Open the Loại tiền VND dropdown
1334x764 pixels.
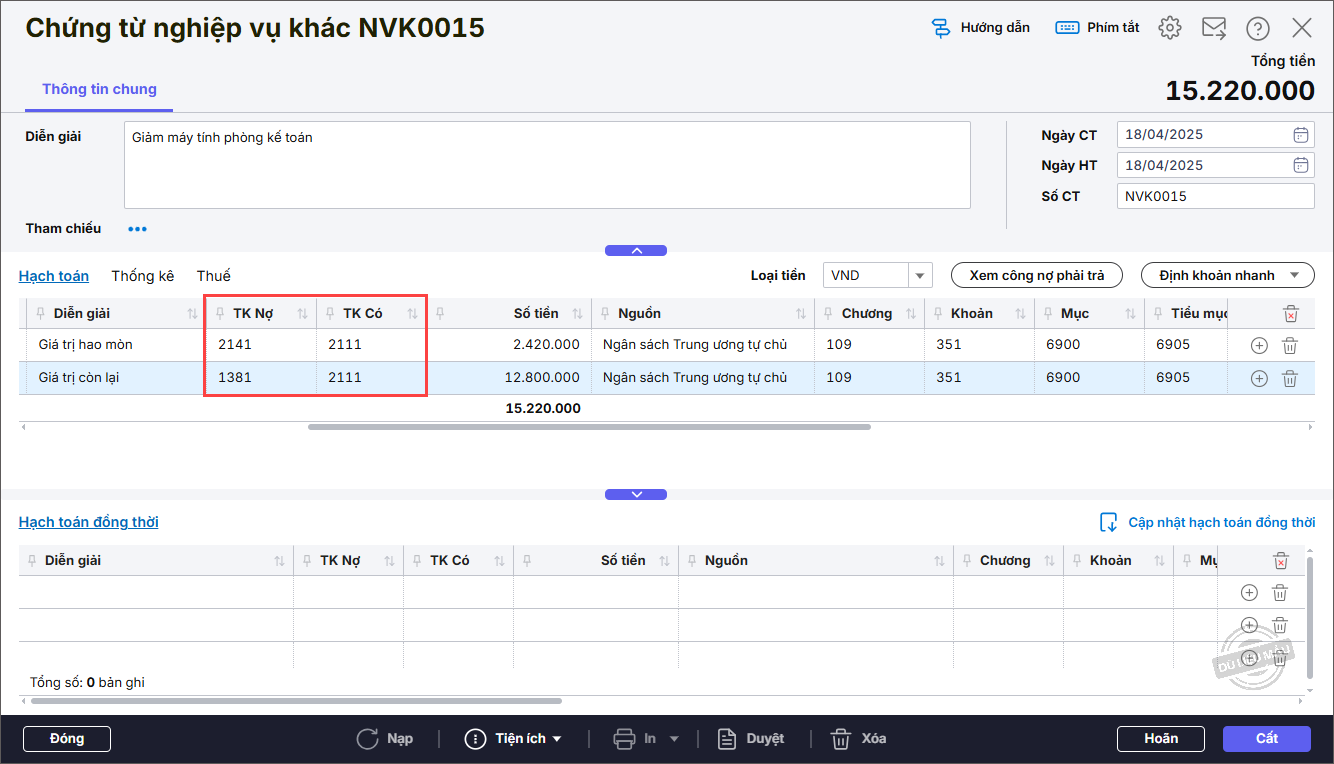[919, 275]
